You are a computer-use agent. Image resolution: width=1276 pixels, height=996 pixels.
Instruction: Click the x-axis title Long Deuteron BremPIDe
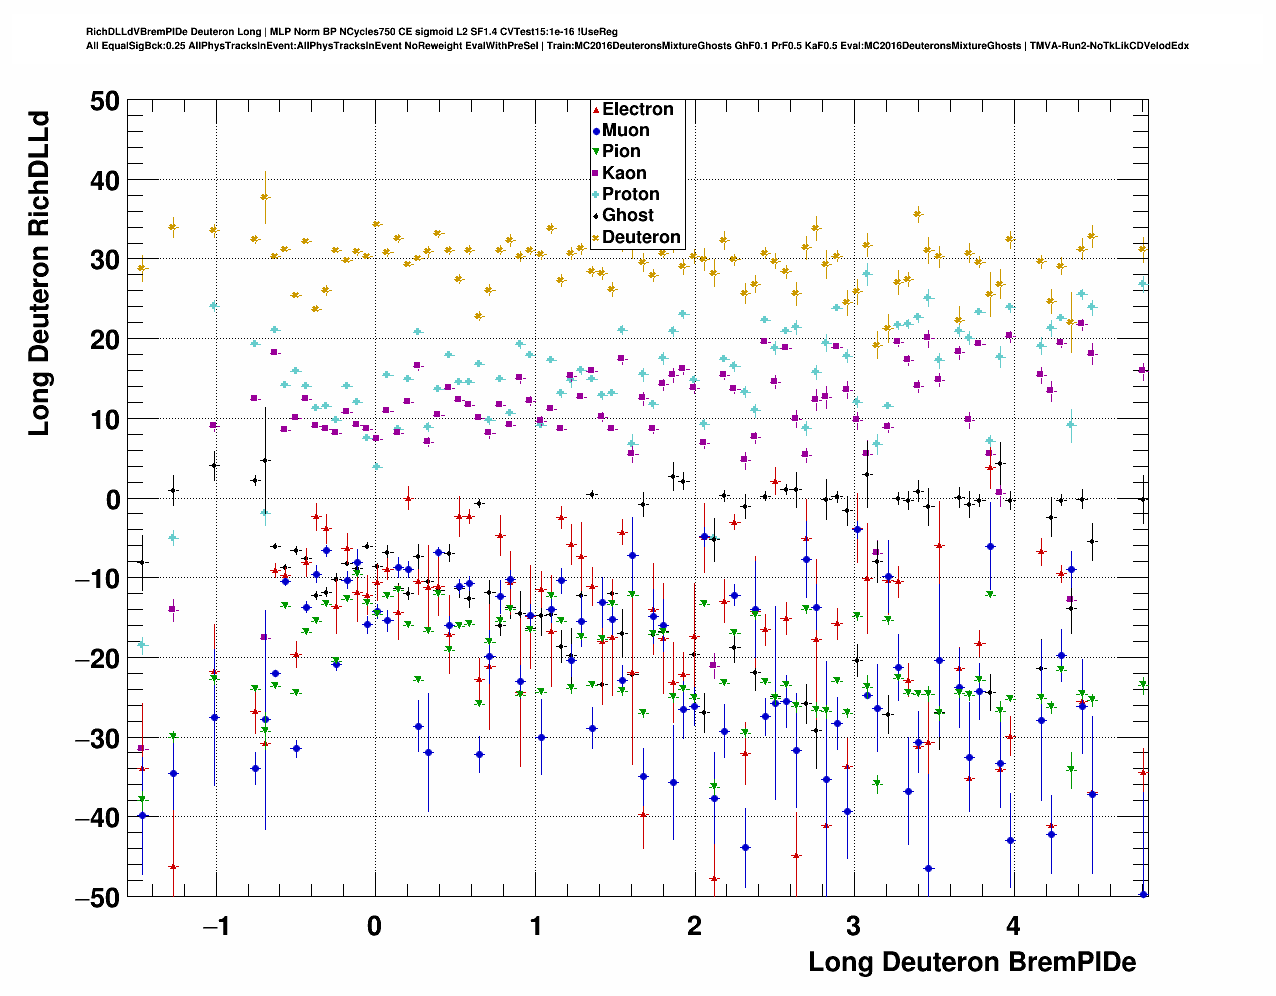pyautogui.click(x=971, y=962)
